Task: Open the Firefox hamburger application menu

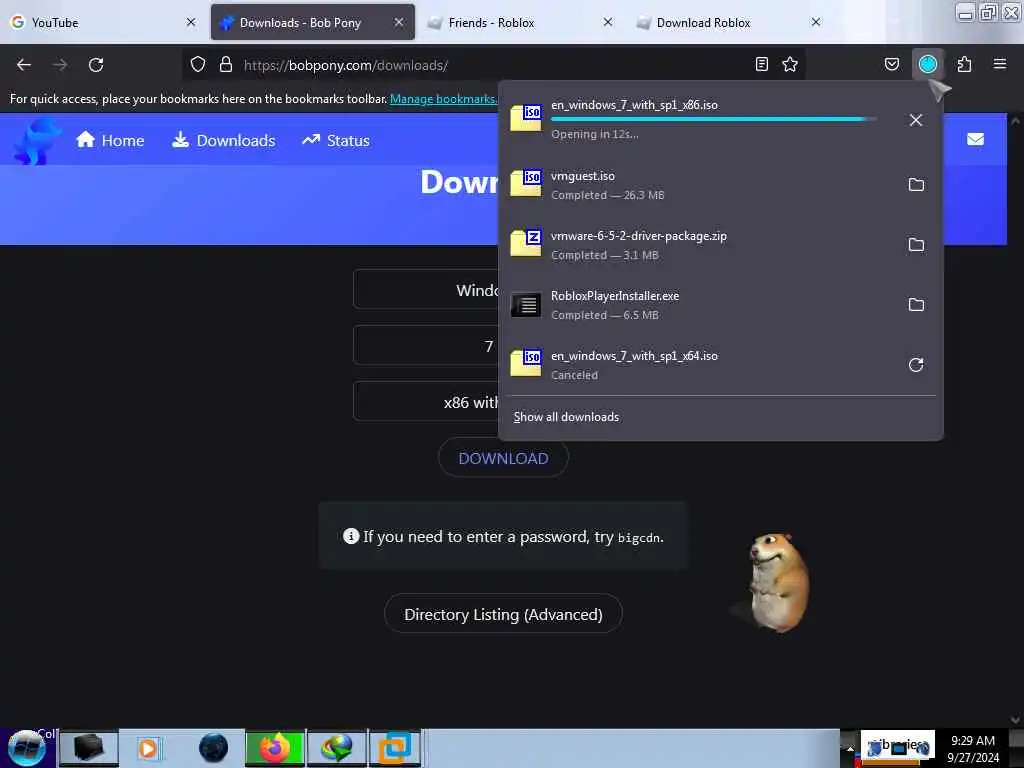Action: click(1000, 64)
